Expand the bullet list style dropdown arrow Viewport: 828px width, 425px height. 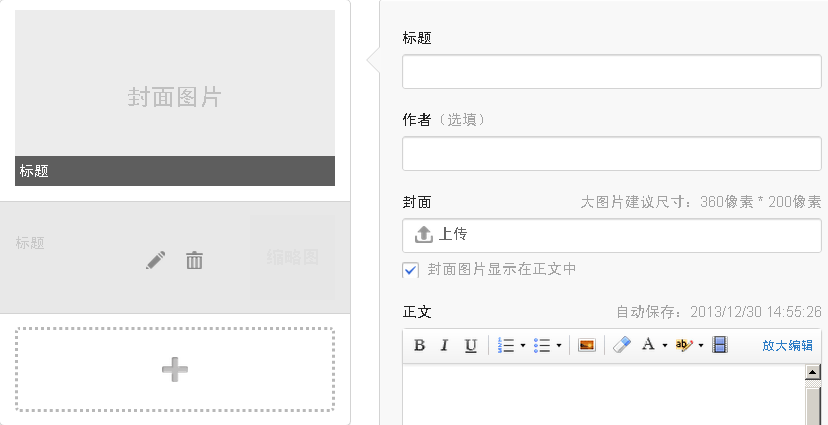click(x=559, y=345)
